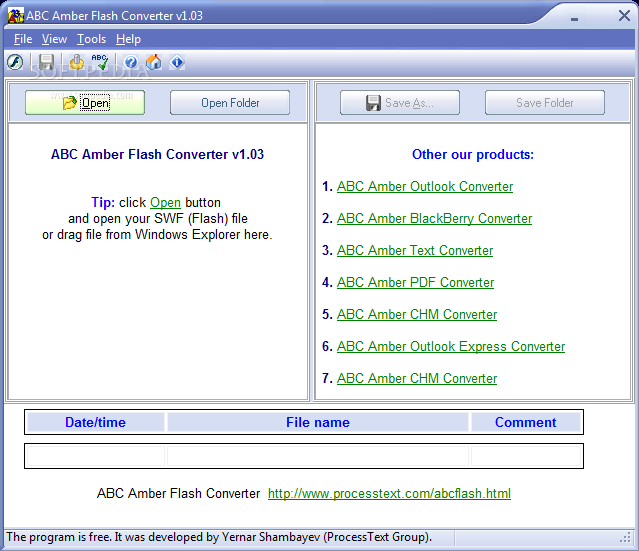This screenshot has height=551, width=639.
Task: Click the empty cell under Comment
Action: coord(526,456)
